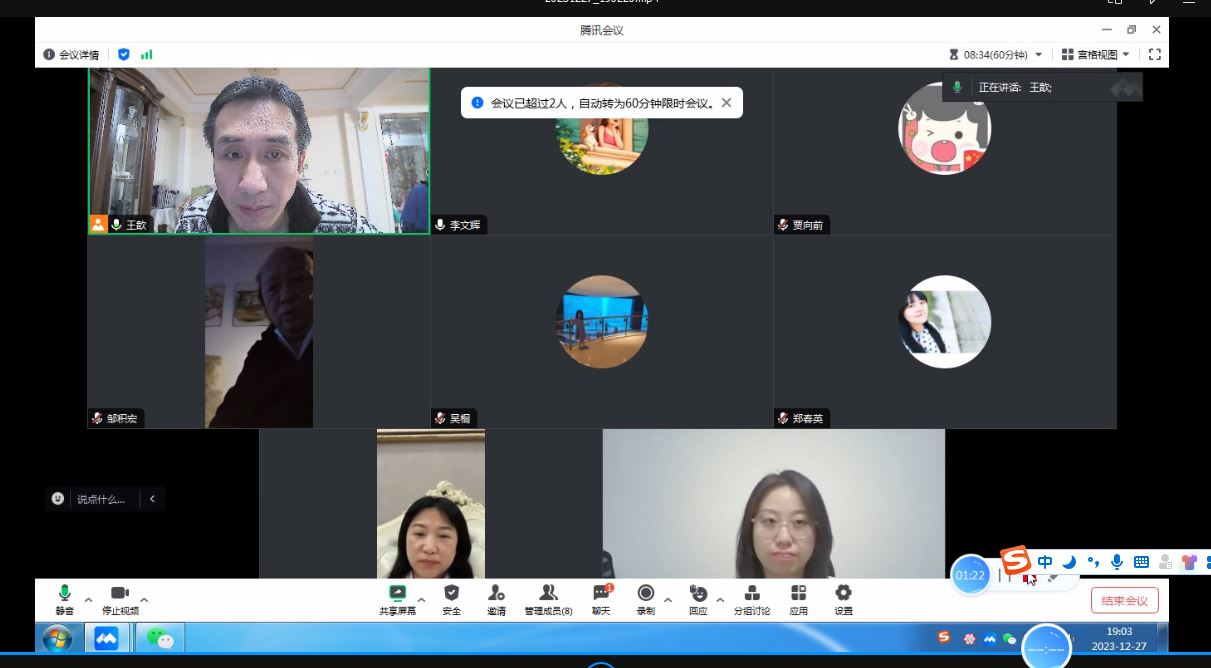The height and width of the screenshot is (668, 1211).
Task: Open the 回应 reactions menu
Action: [698, 599]
